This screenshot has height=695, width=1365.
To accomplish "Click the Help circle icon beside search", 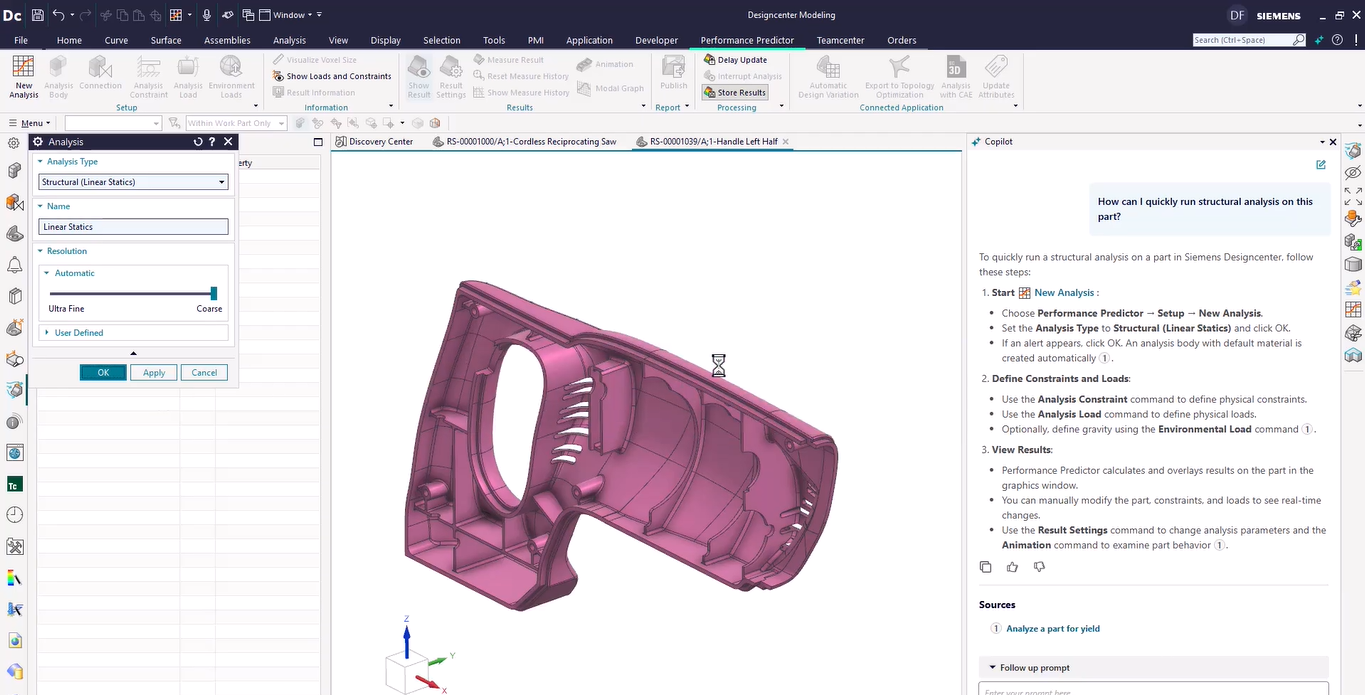I will click(1337, 40).
